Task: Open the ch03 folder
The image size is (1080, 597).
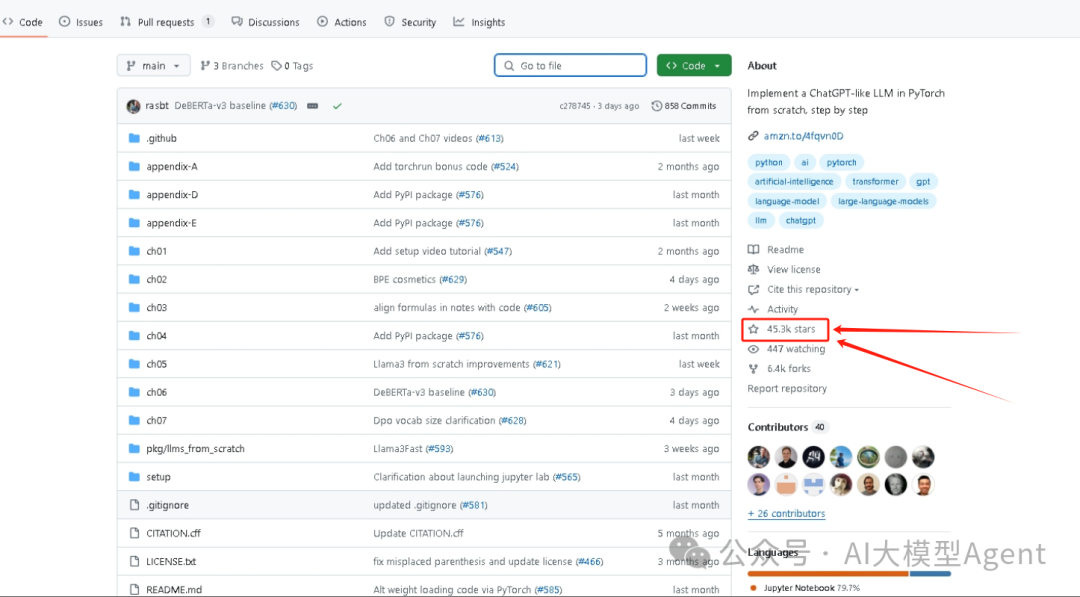Action: tap(156, 307)
